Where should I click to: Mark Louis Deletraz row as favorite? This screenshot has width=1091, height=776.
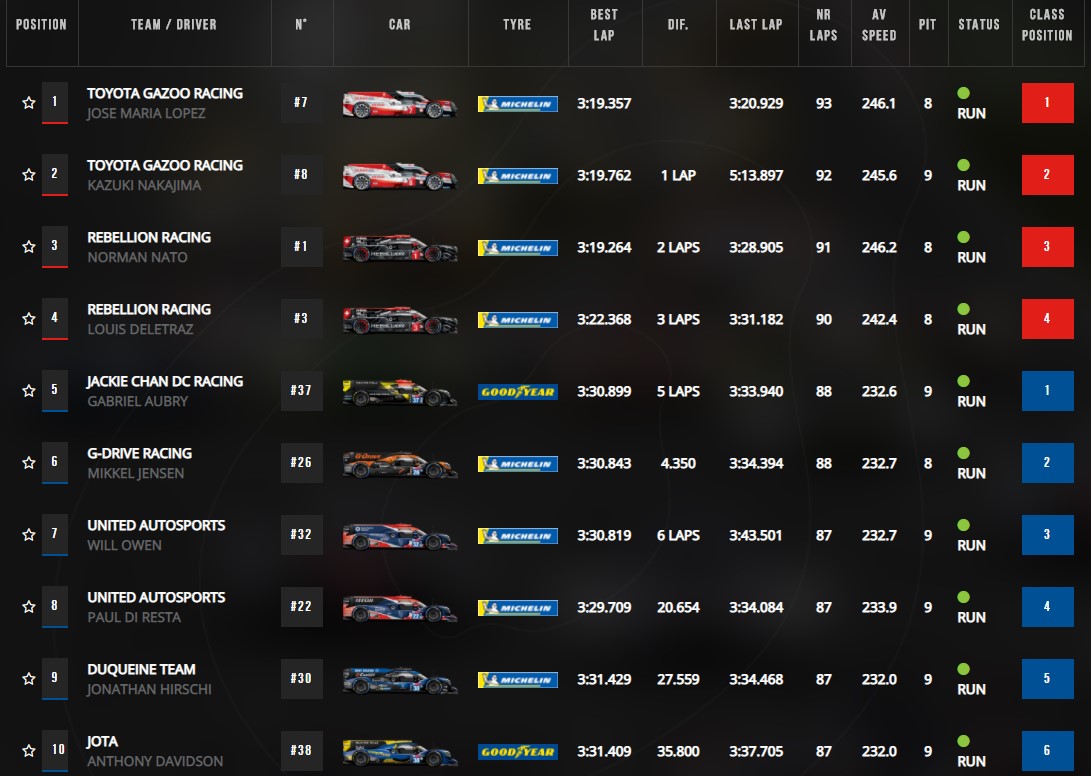pyautogui.click(x=29, y=319)
